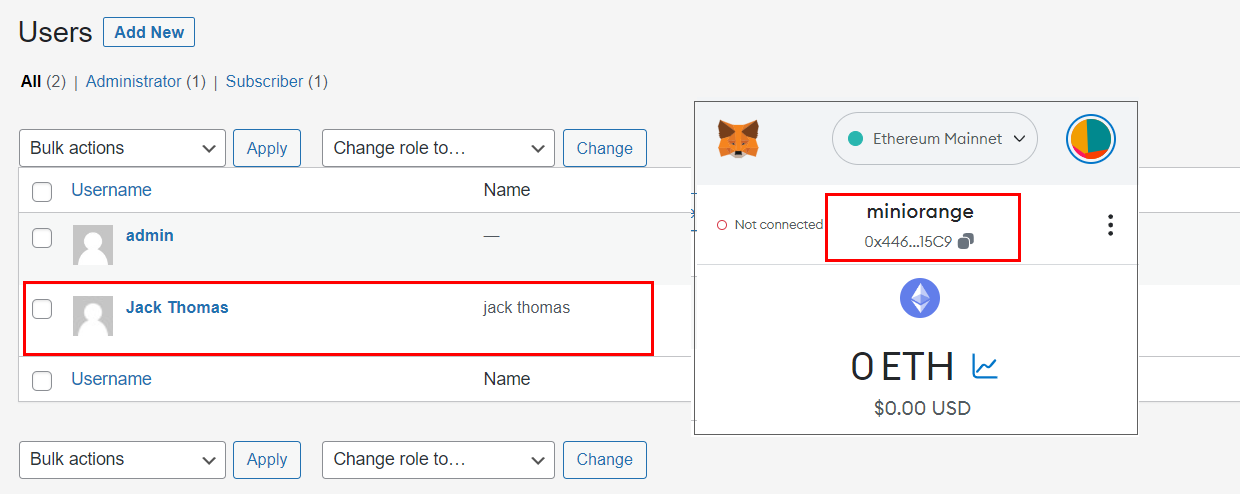Click the bottom Apply button
Image resolution: width=1240 pixels, height=494 pixels.
(267, 460)
